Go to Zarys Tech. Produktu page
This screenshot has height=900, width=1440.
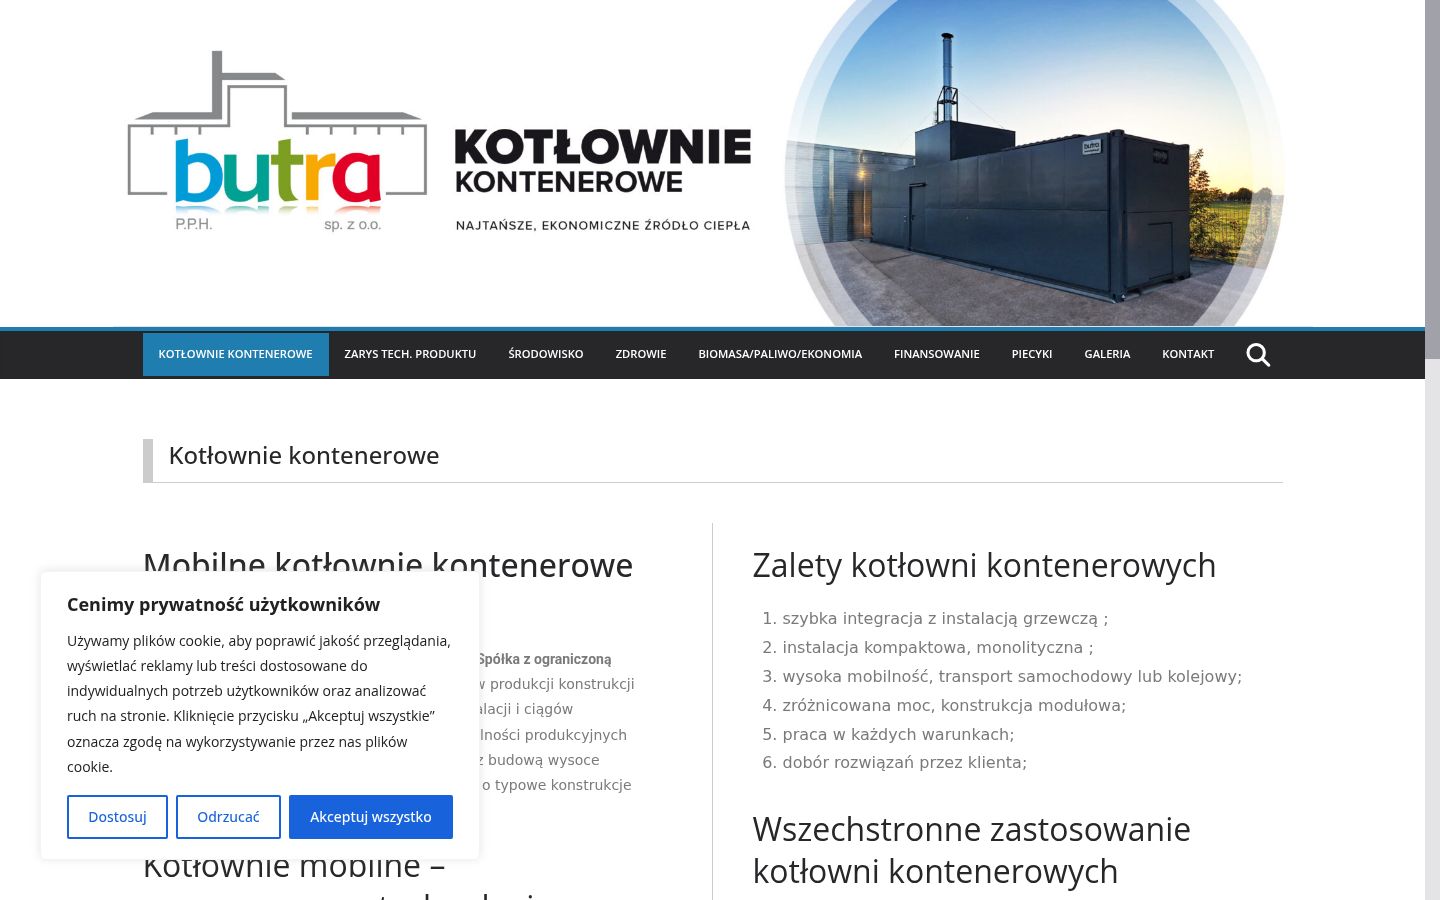point(410,354)
